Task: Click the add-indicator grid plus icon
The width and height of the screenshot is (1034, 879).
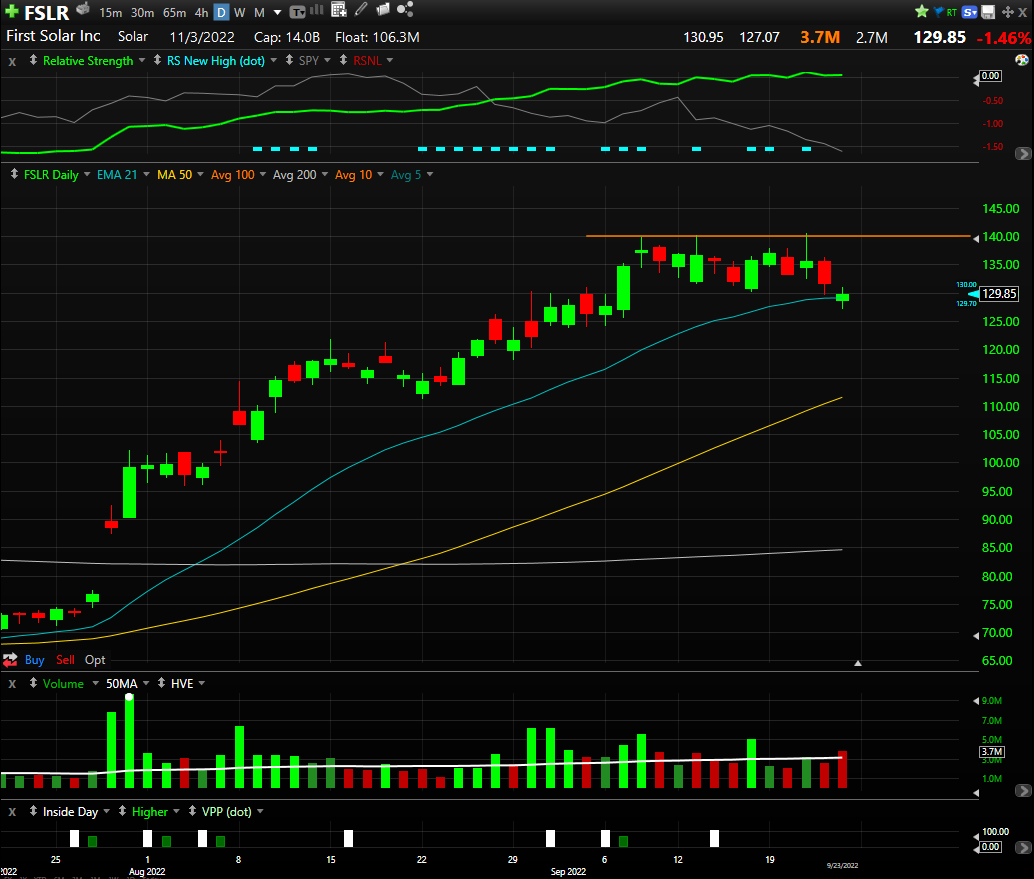Action: (338, 9)
